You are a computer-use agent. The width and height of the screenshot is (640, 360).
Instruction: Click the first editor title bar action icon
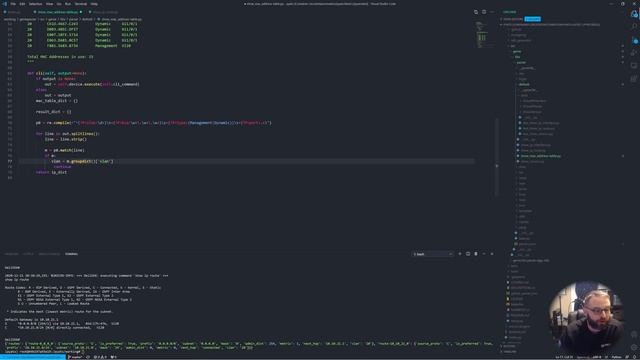tap(476, 12)
